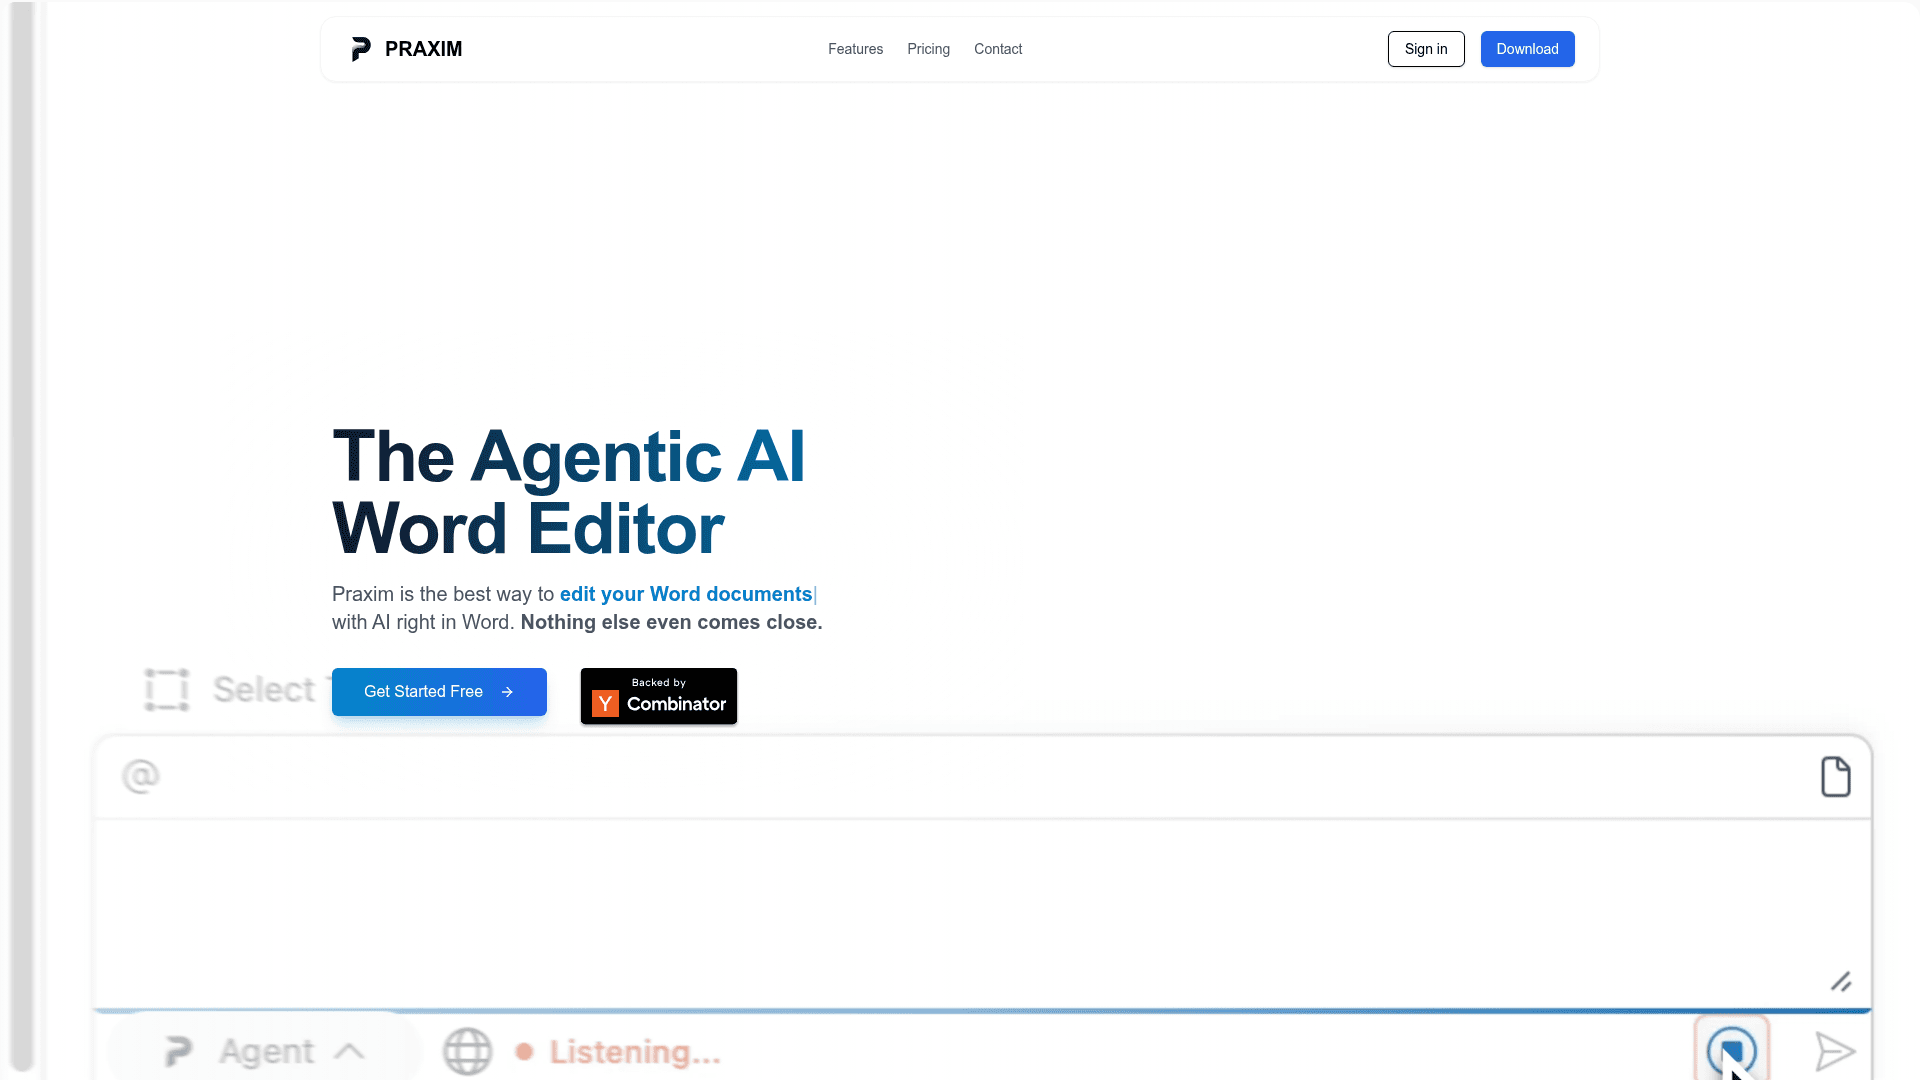This screenshot has height=1080, width=1920.
Task: Click the globe web search icon
Action: 467,1051
